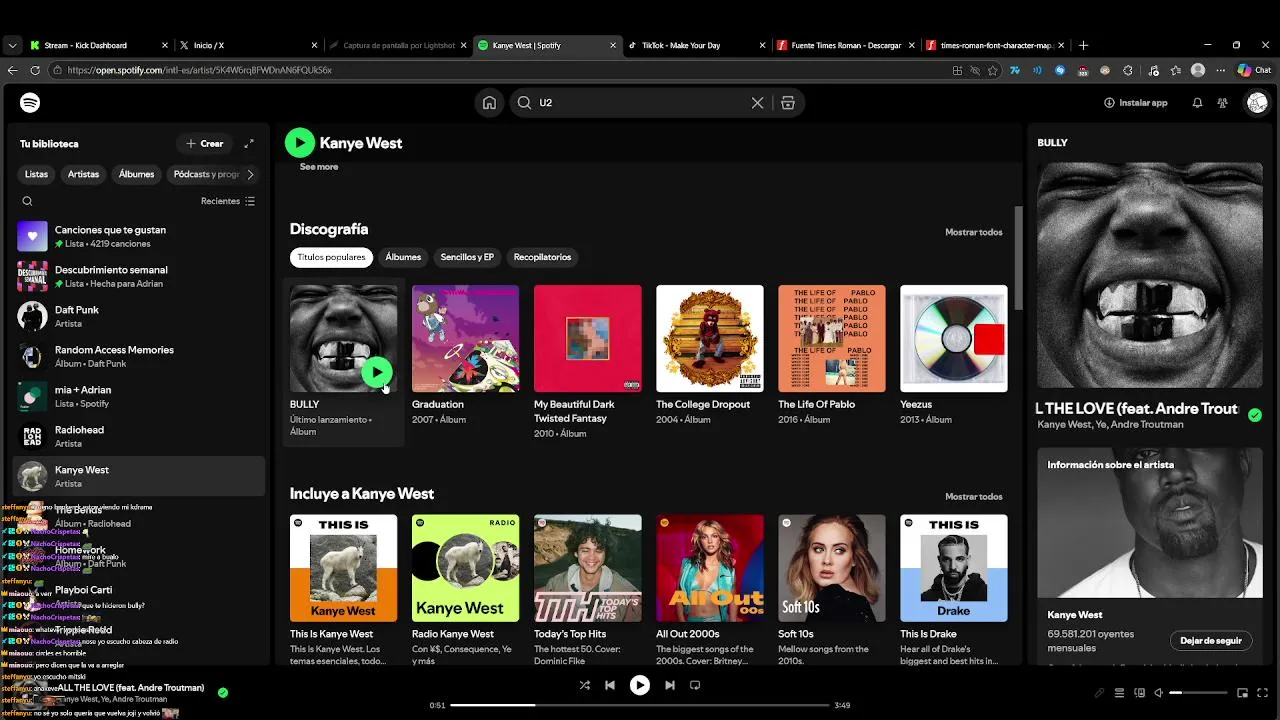Open the Random Access Memories album in the library

click(139, 356)
